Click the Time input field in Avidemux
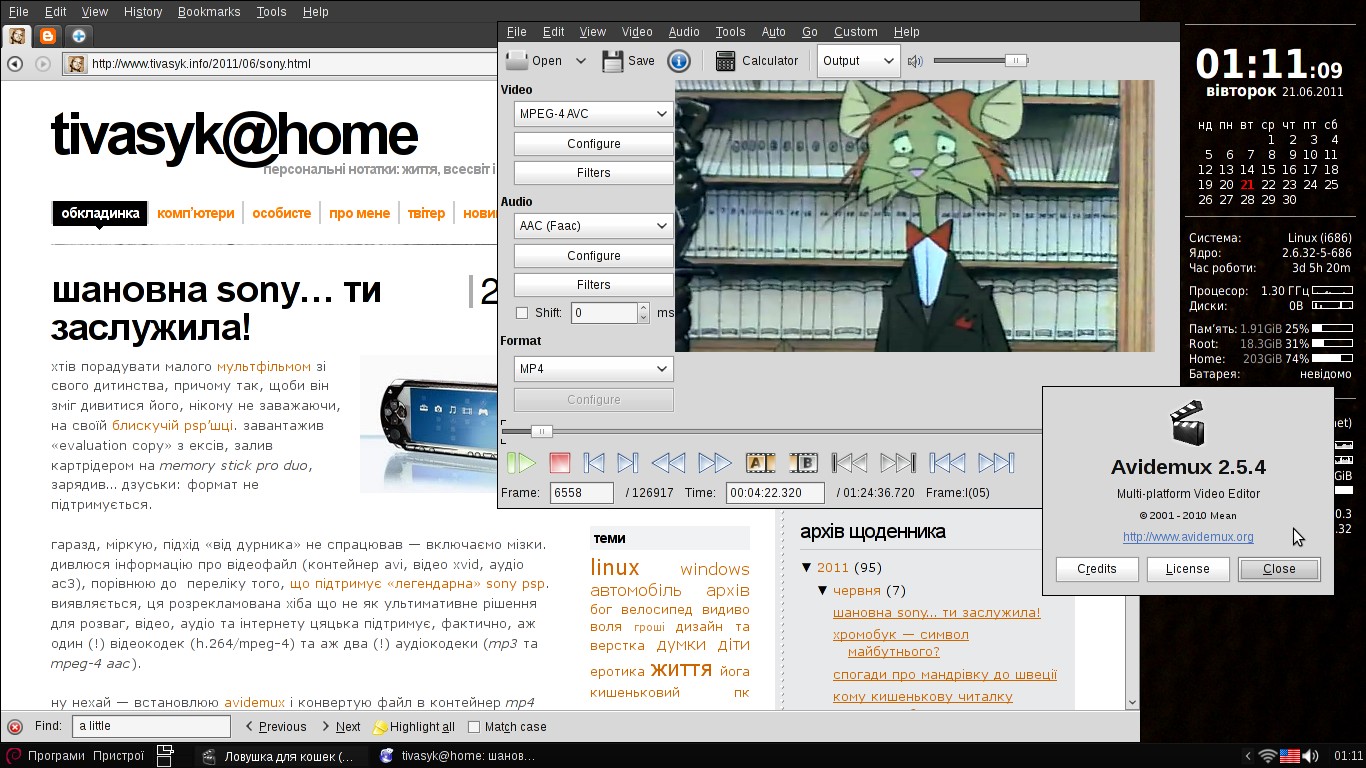 [775, 493]
